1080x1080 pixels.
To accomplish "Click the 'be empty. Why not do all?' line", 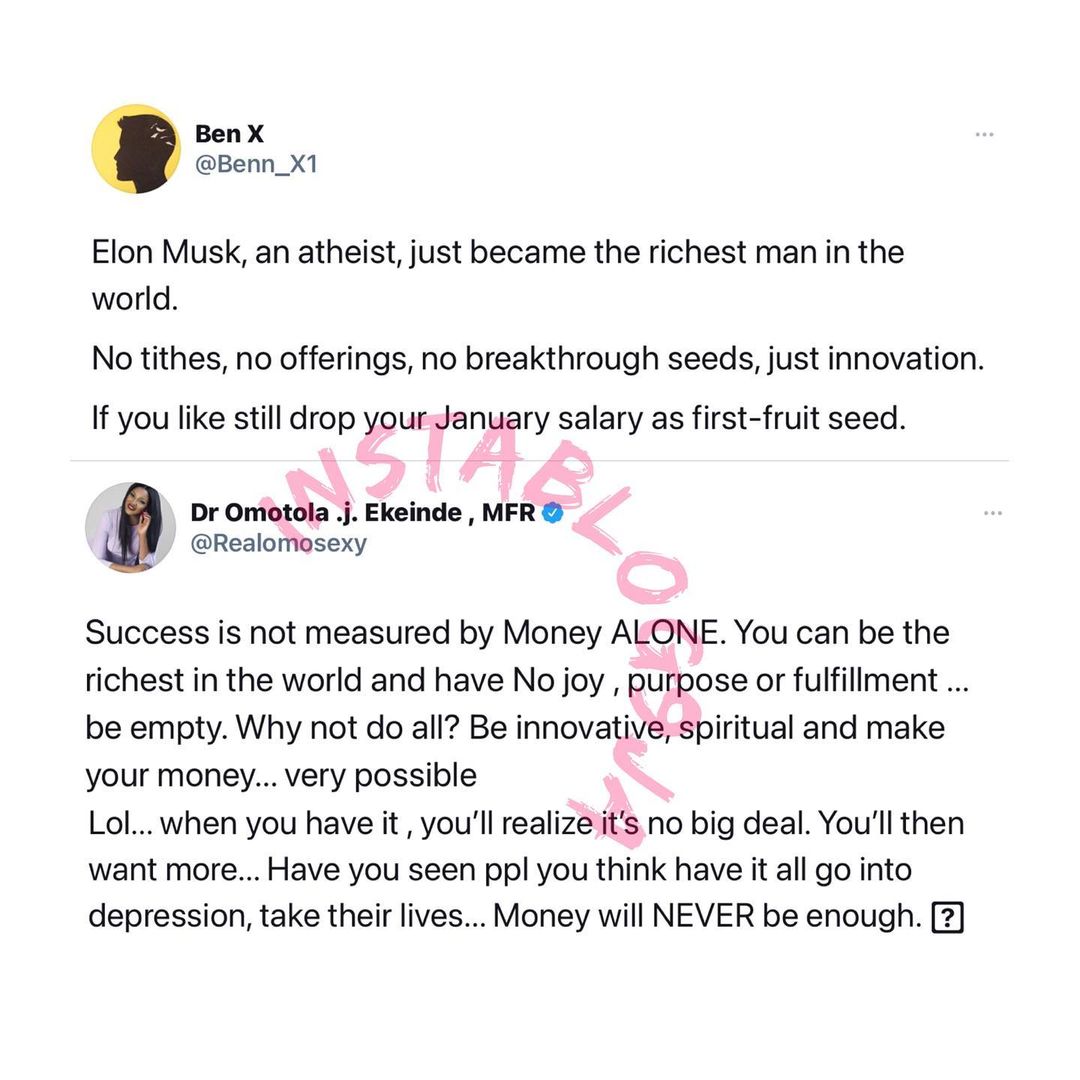I will 515,727.
